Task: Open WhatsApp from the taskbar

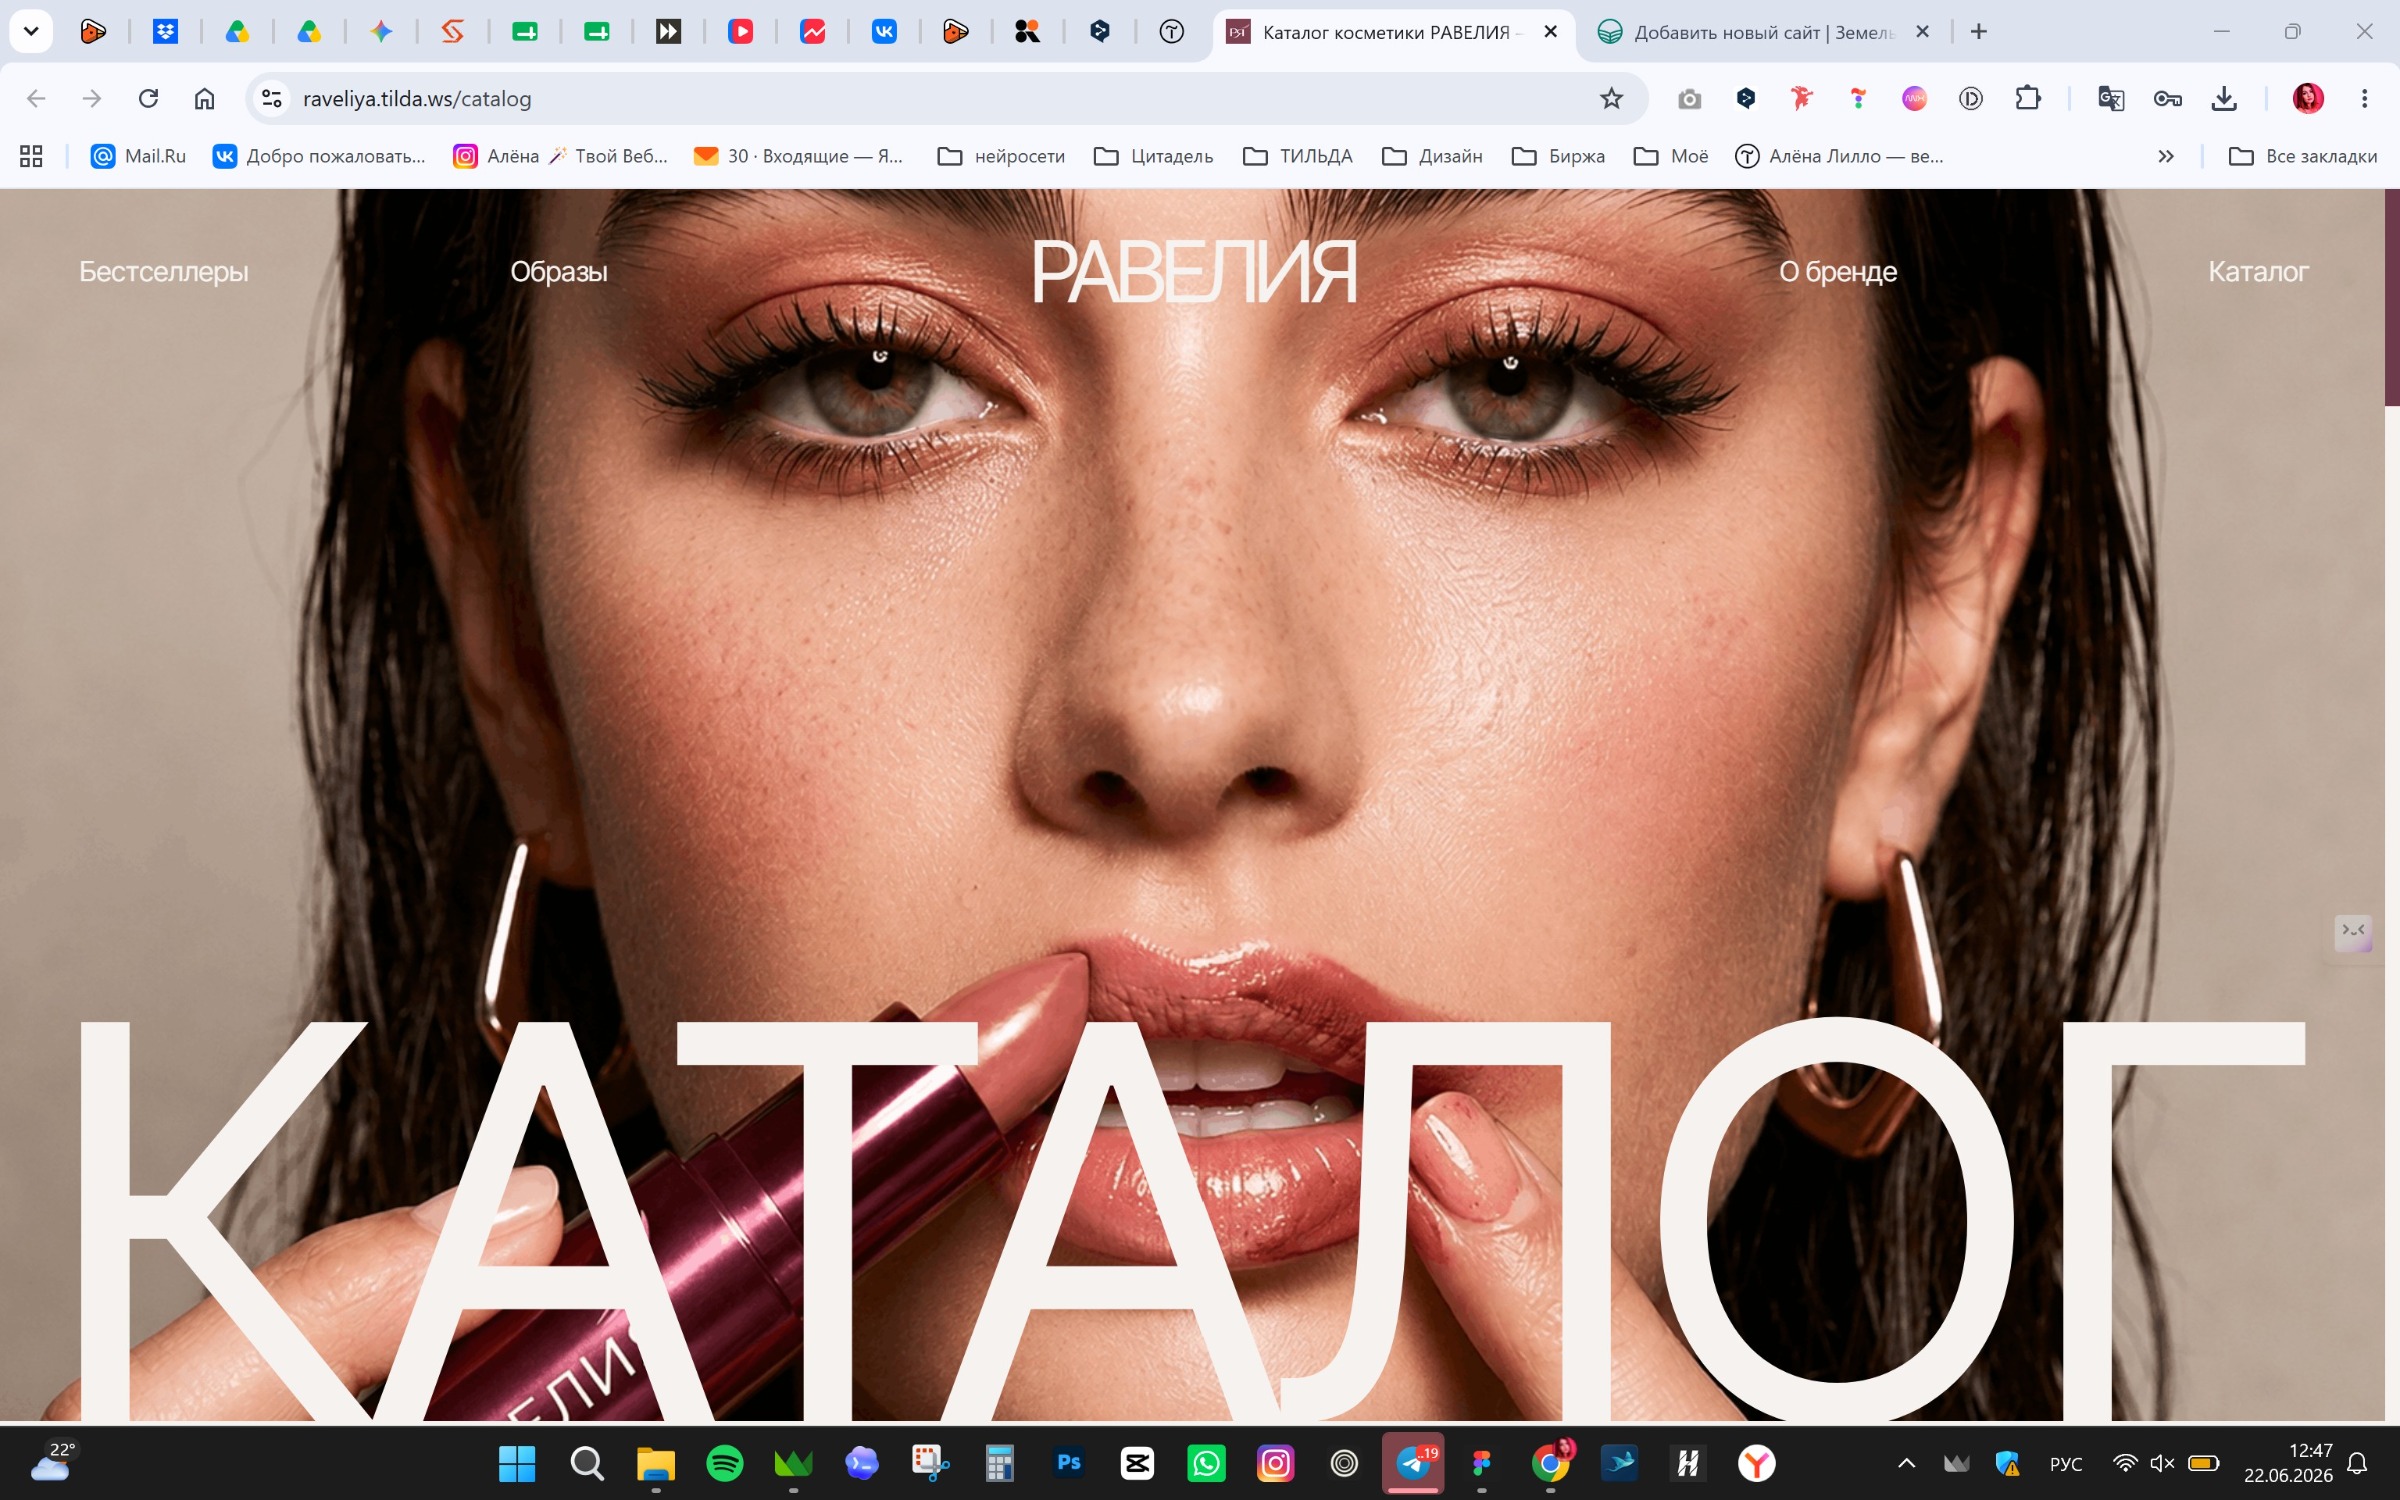Action: point(1206,1464)
